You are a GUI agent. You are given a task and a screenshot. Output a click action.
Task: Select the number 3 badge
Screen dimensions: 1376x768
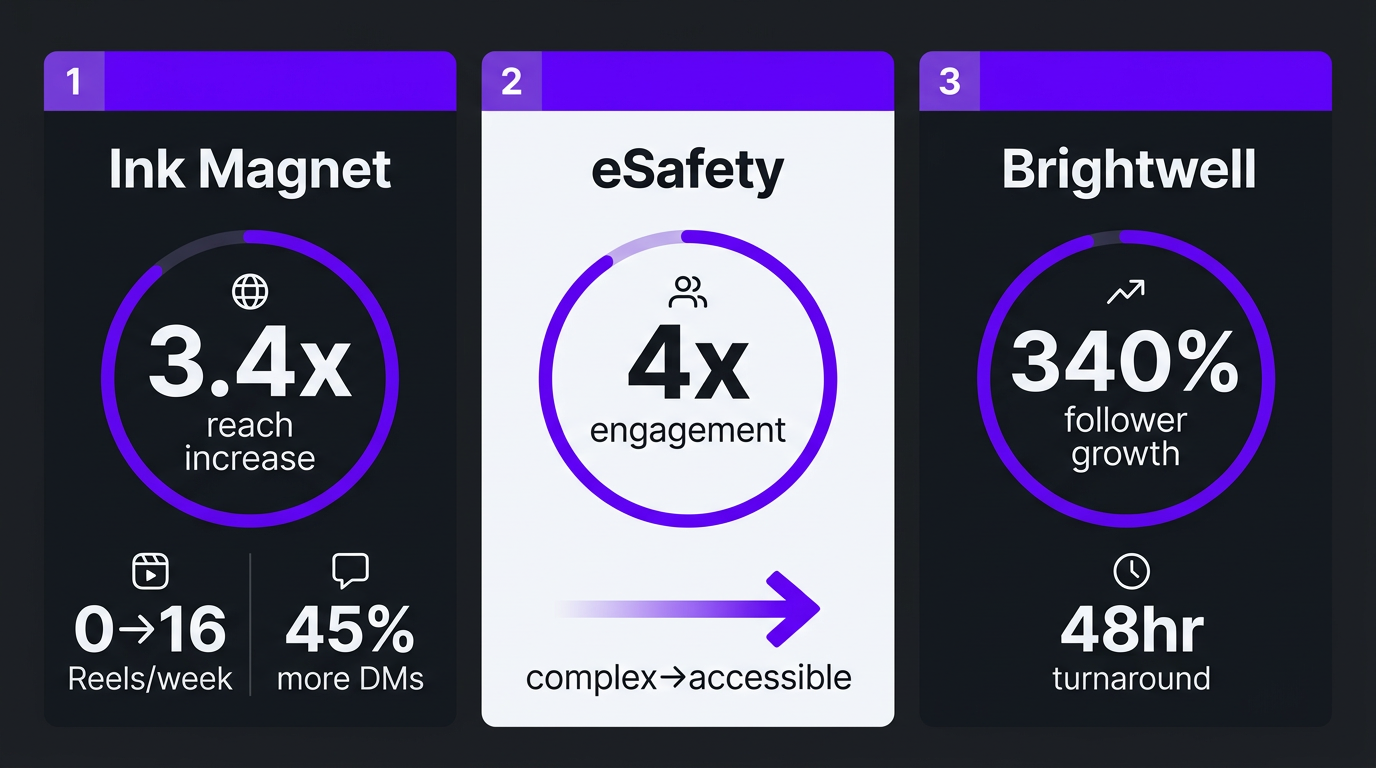click(x=950, y=81)
